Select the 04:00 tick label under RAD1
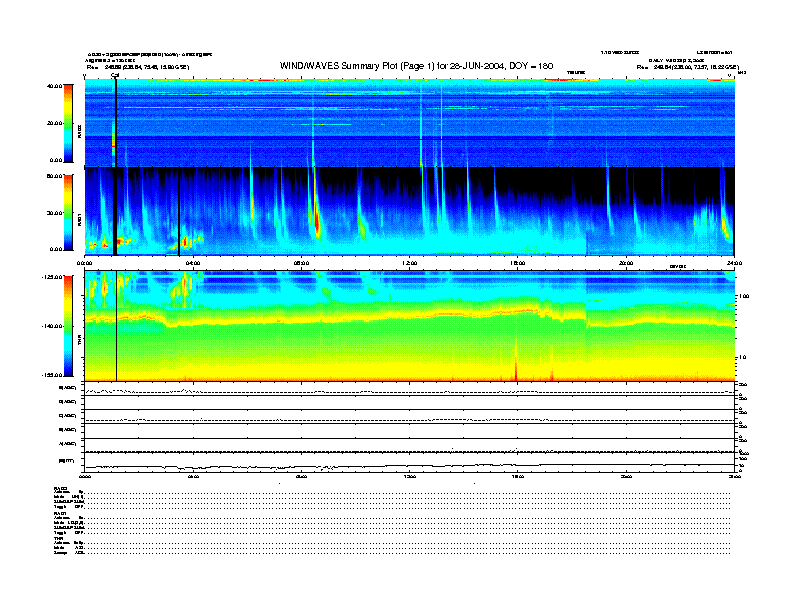Image resolution: width=792 pixels, height=612 pixels. pyautogui.click(x=193, y=262)
